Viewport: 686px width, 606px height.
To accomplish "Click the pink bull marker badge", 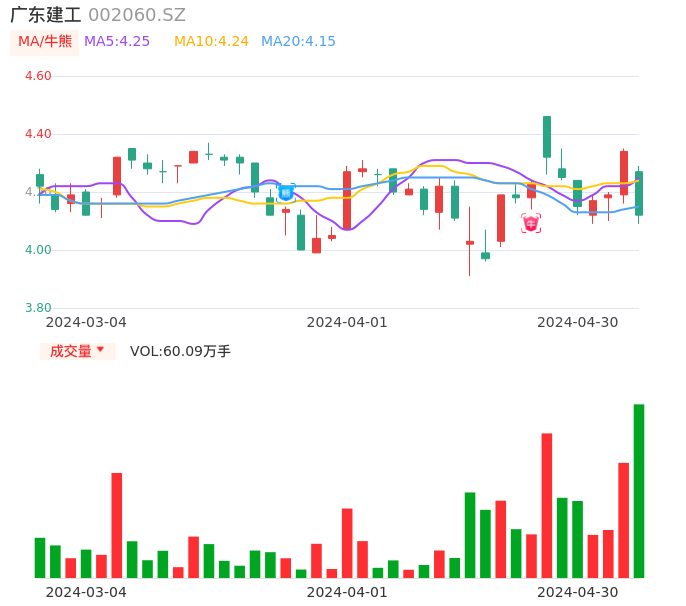I will pos(531,223).
